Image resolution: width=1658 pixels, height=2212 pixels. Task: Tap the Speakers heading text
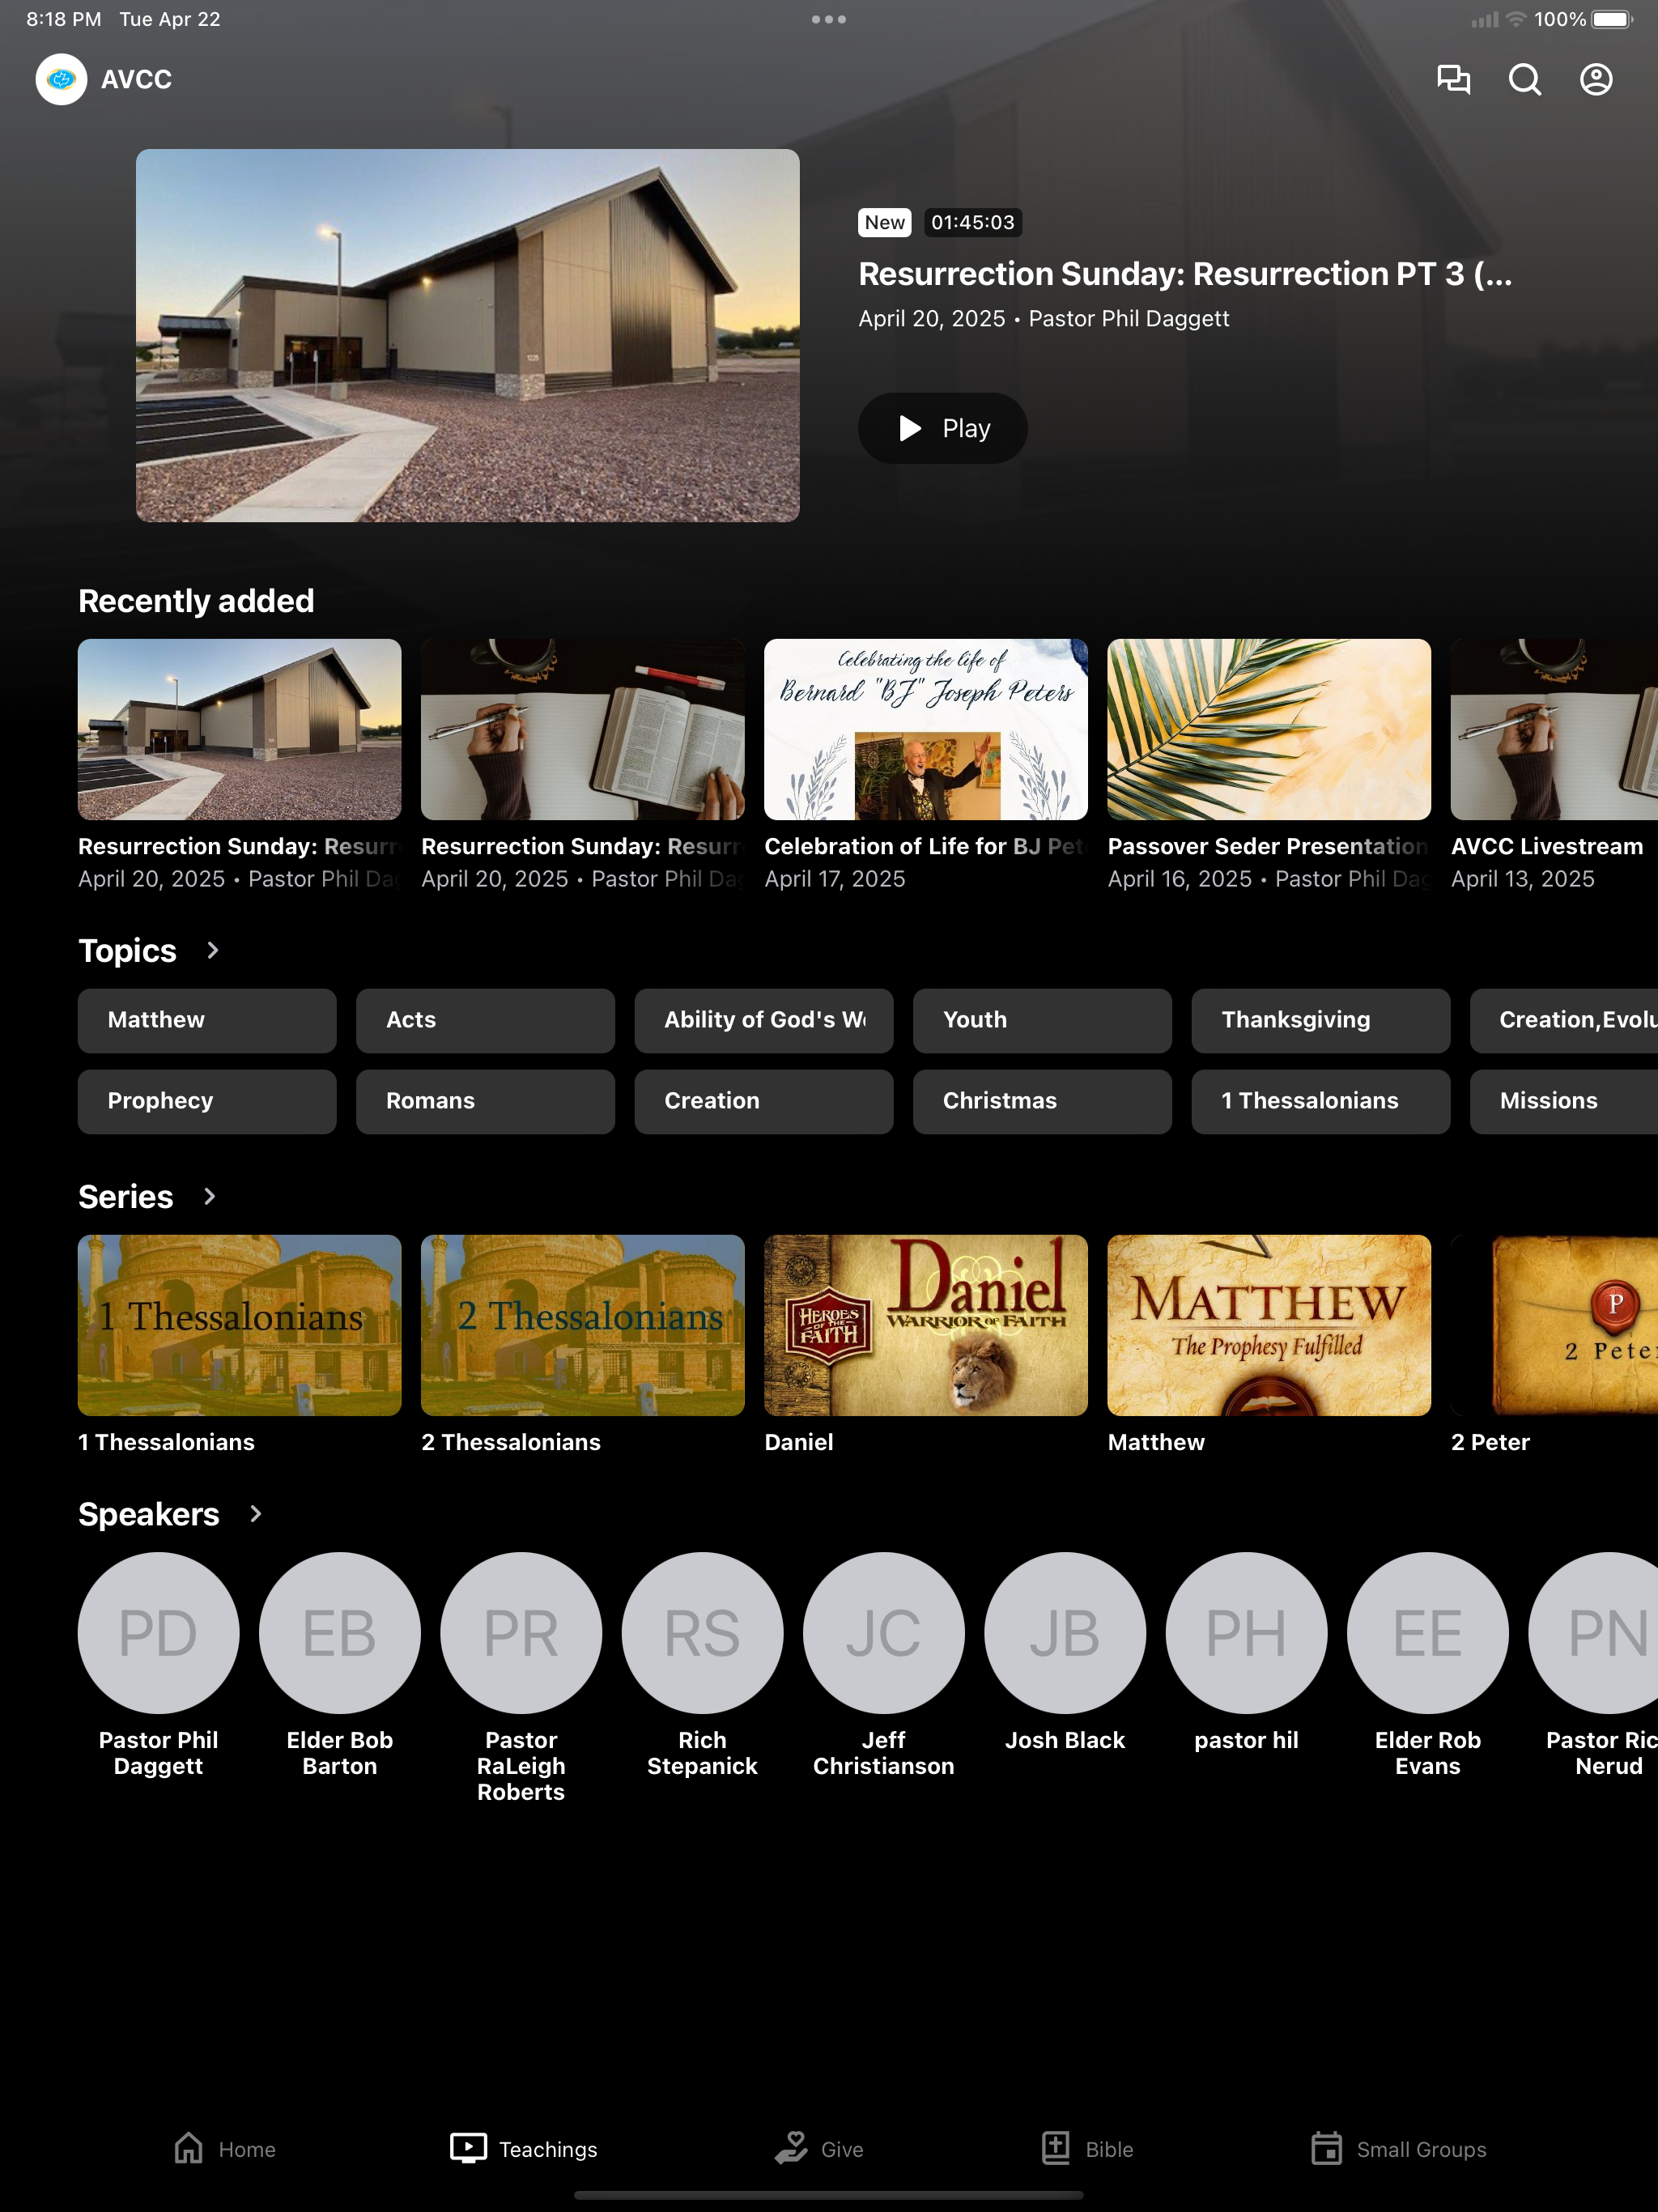[149, 1514]
